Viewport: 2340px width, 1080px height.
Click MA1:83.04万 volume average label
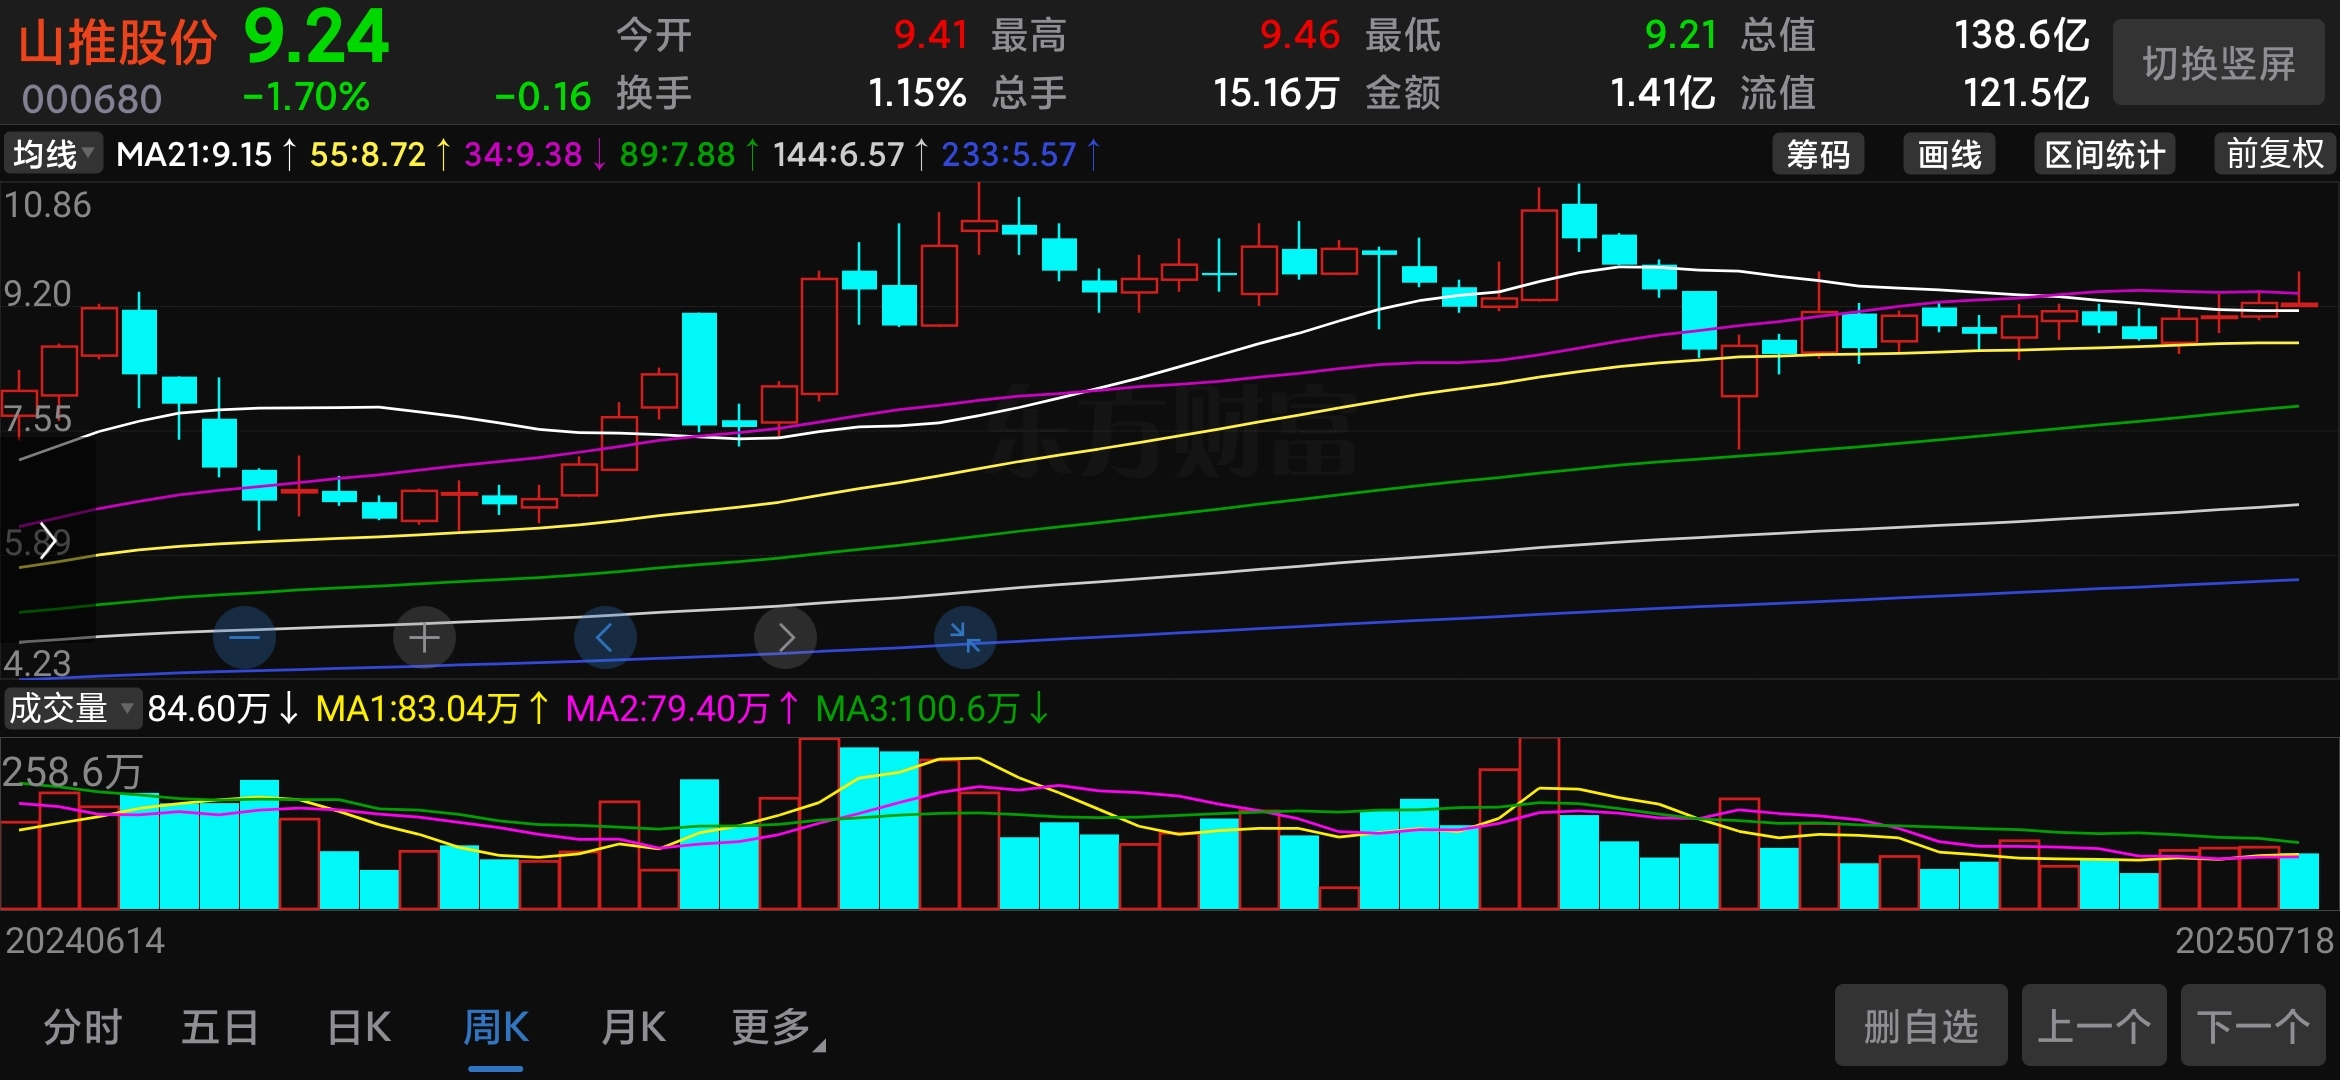pos(418,709)
